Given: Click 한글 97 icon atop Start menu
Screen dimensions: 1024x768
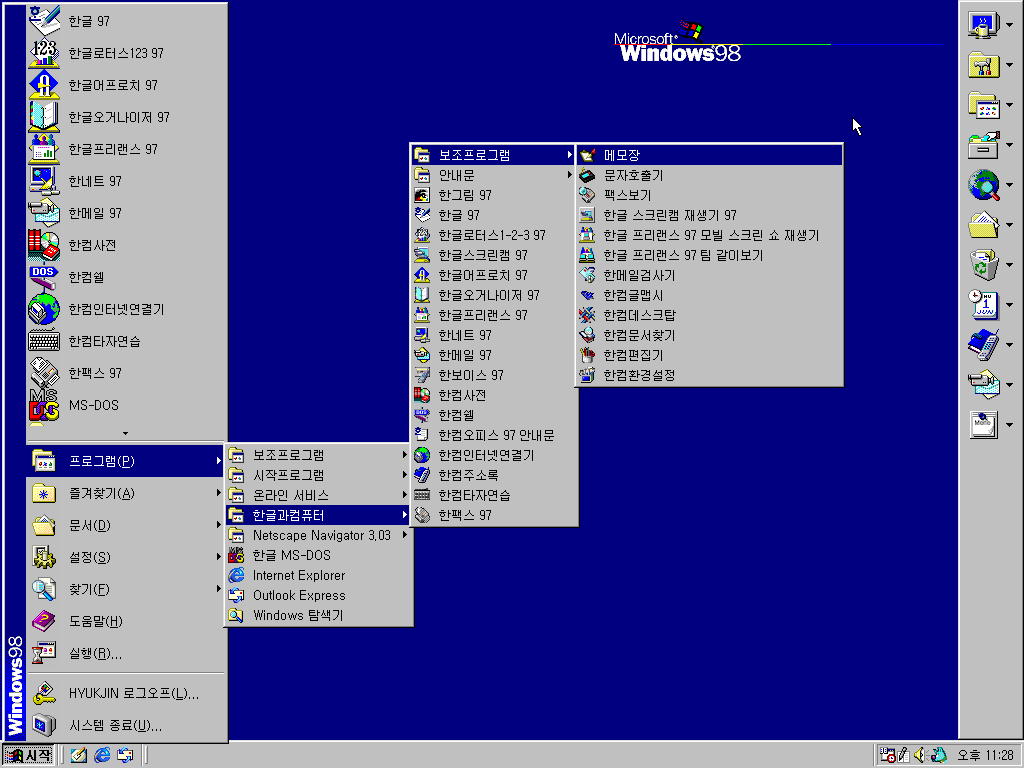Looking at the screenshot, I should pos(44,21).
